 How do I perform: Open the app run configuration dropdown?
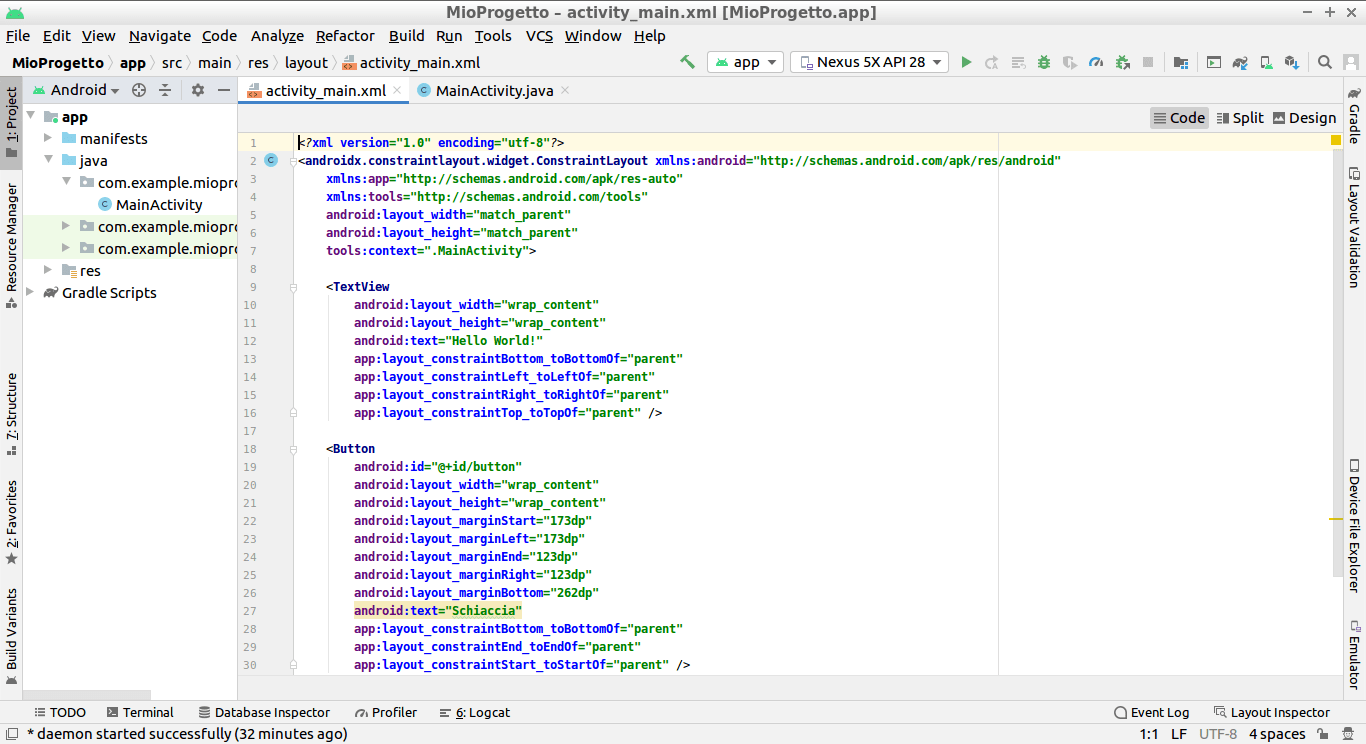[745, 61]
